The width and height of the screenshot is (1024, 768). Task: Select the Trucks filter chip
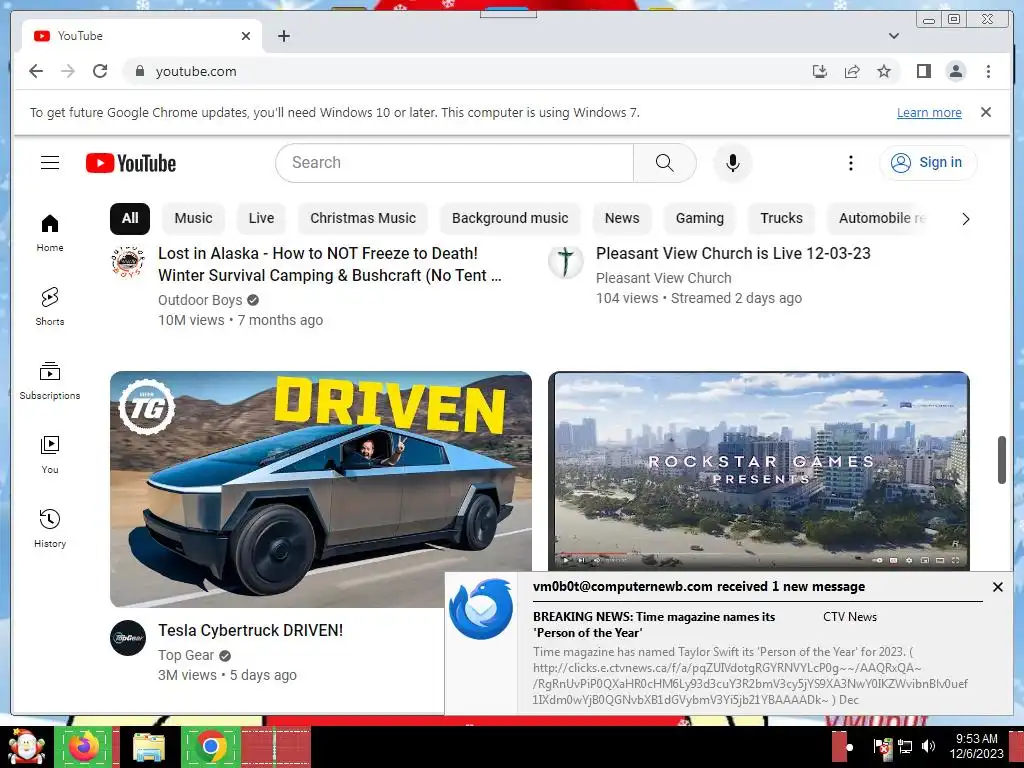[x=781, y=218]
